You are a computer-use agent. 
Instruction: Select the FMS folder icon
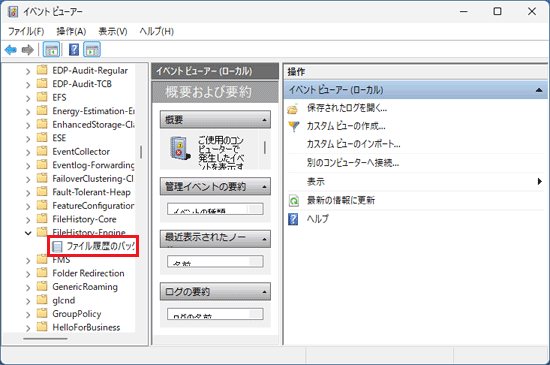42,260
